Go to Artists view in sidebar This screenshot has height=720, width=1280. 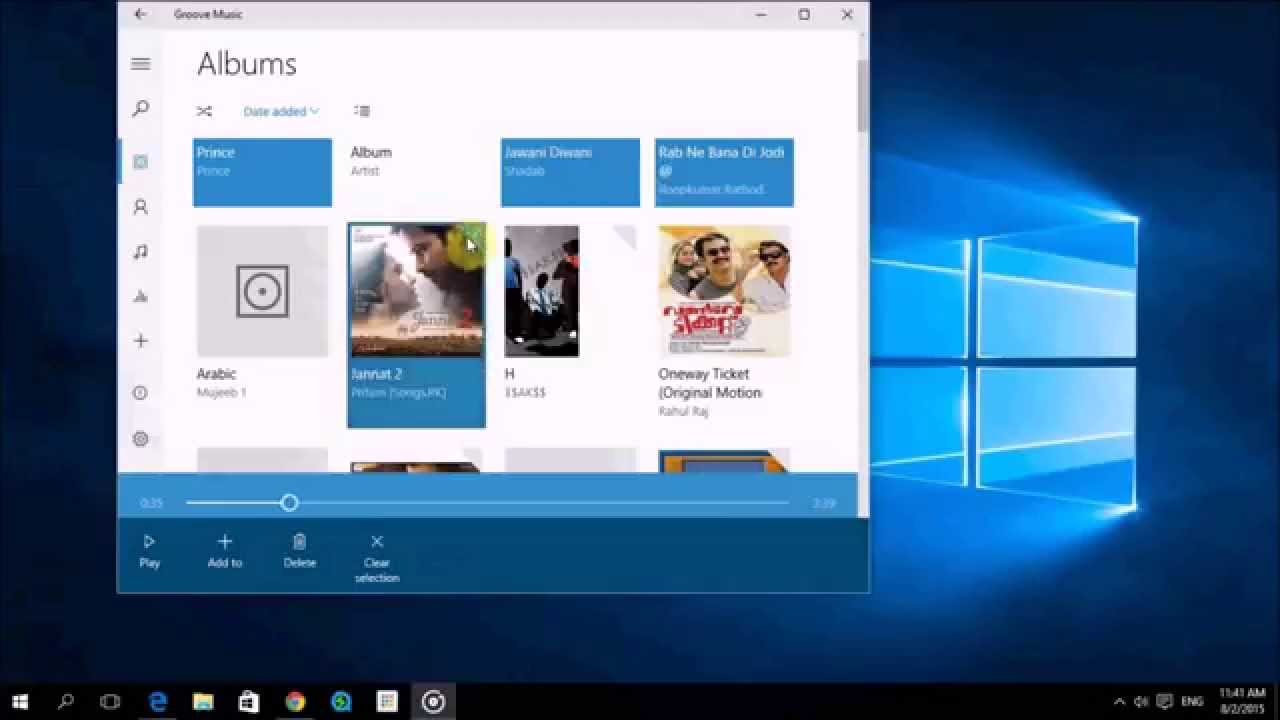coord(140,207)
